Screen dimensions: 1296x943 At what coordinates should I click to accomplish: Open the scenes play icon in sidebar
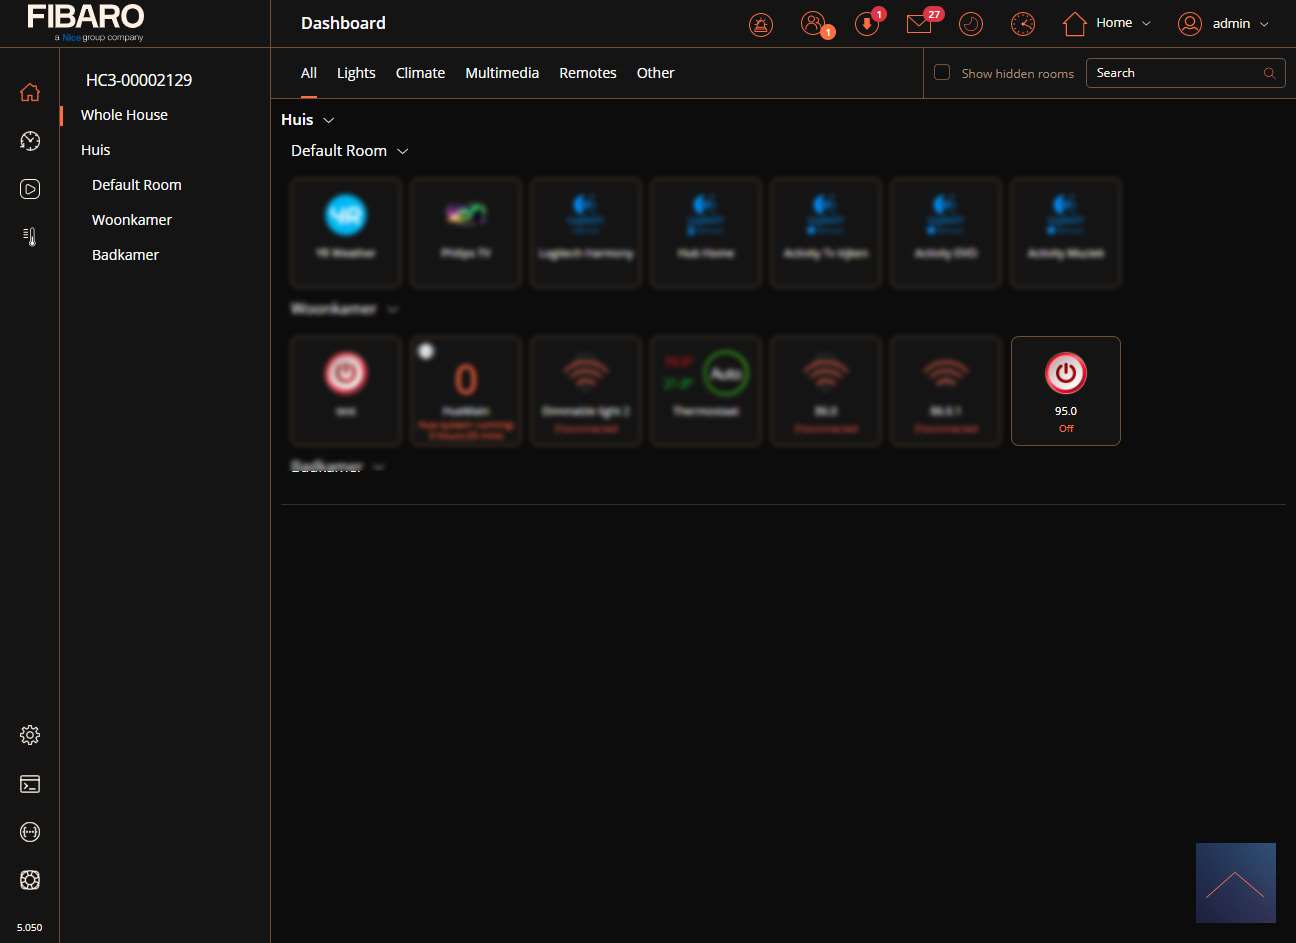point(30,189)
